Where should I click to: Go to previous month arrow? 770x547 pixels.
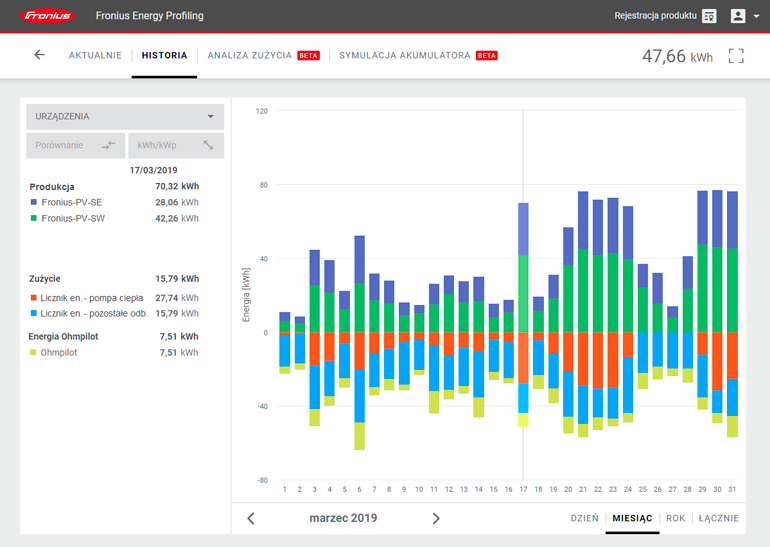tap(251, 519)
